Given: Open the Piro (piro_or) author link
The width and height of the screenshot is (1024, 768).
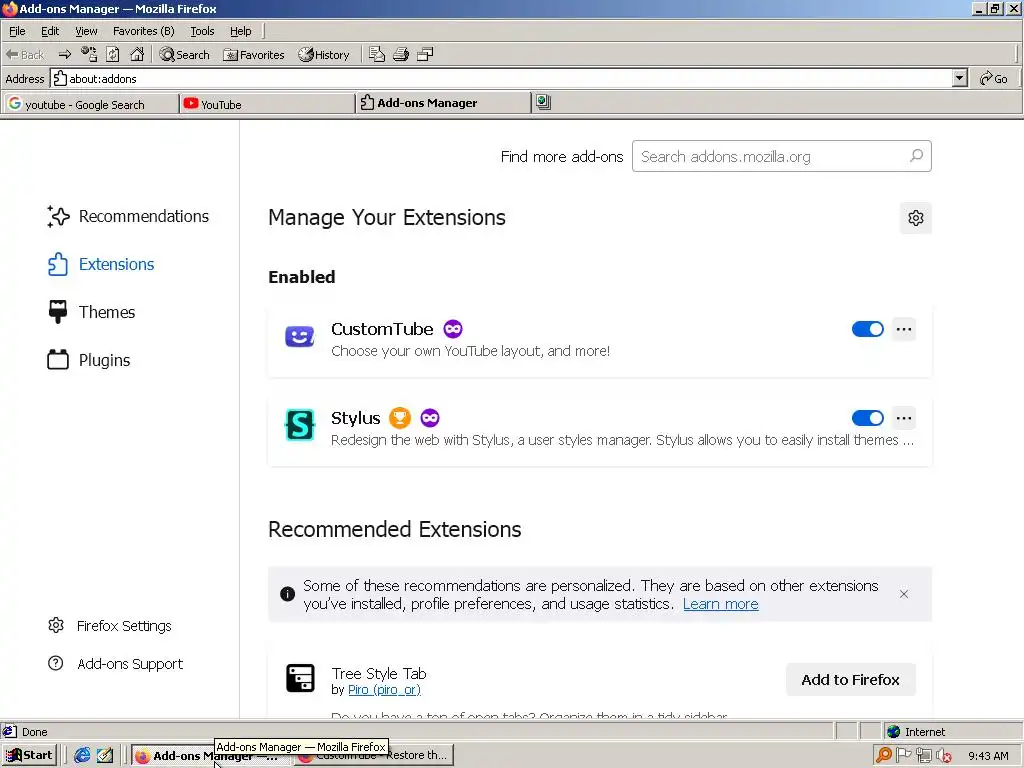Looking at the screenshot, I should click(x=384, y=690).
